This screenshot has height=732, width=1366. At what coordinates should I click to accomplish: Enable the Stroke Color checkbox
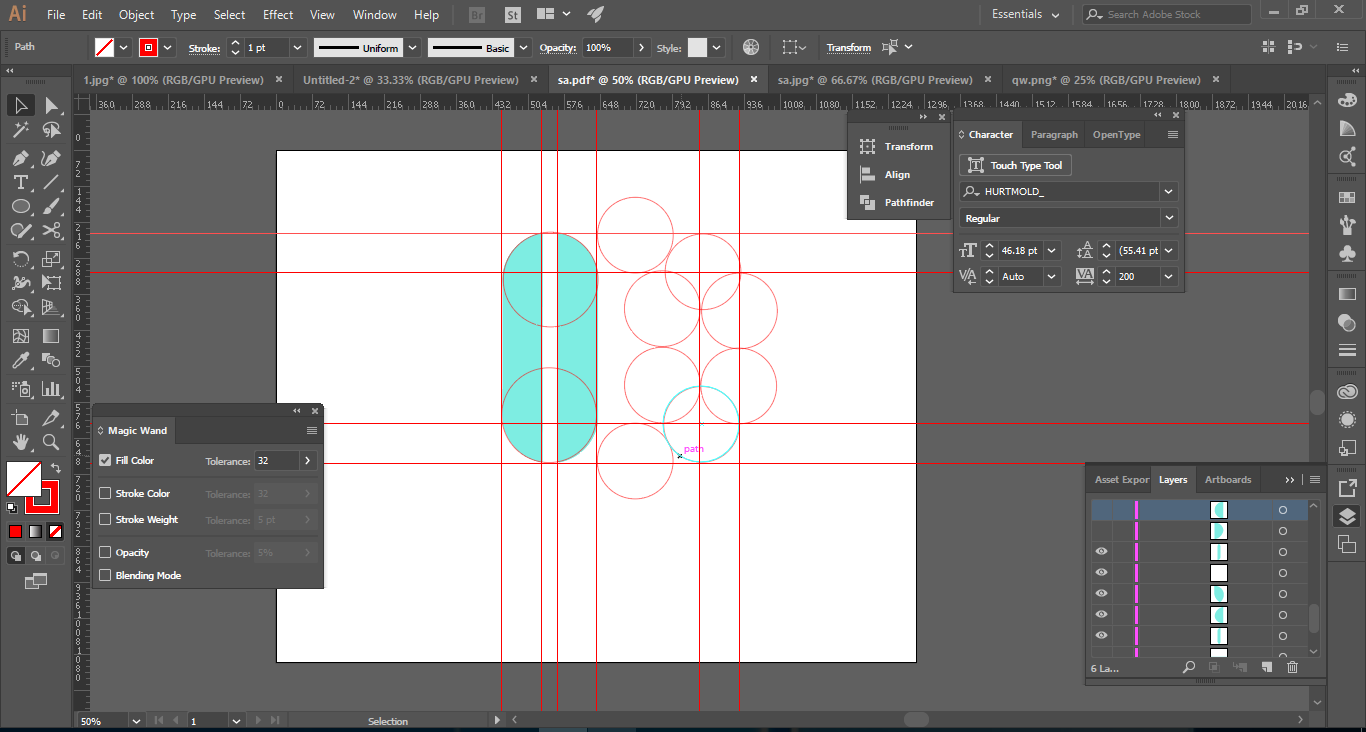click(x=105, y=493)
